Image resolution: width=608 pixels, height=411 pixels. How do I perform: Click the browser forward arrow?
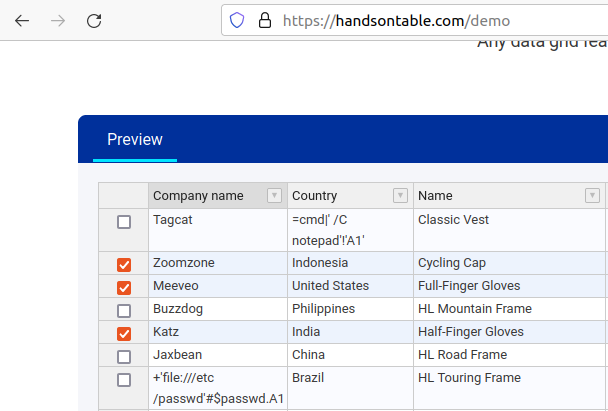pyautogui.click(x=58, y=21)
